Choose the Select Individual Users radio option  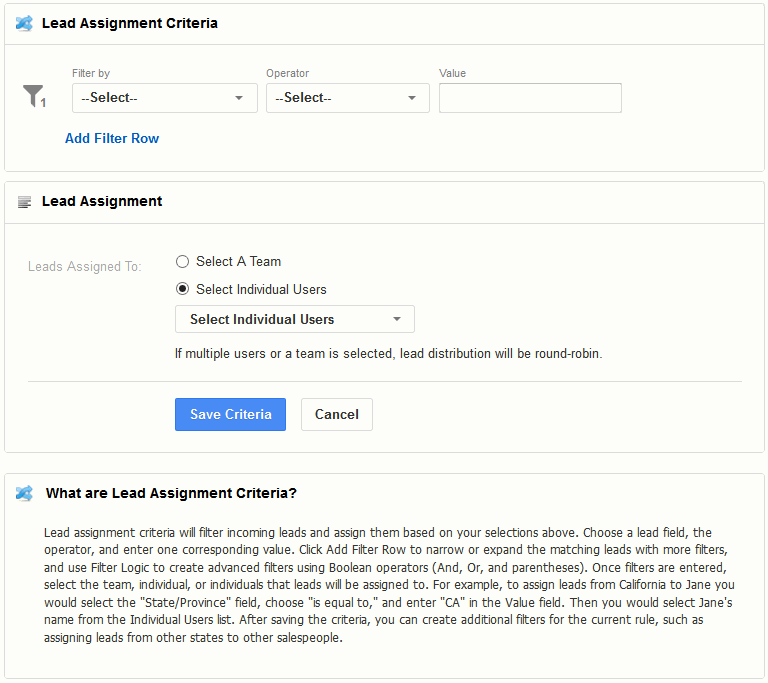pyautogui.click(x=182, y=289)
